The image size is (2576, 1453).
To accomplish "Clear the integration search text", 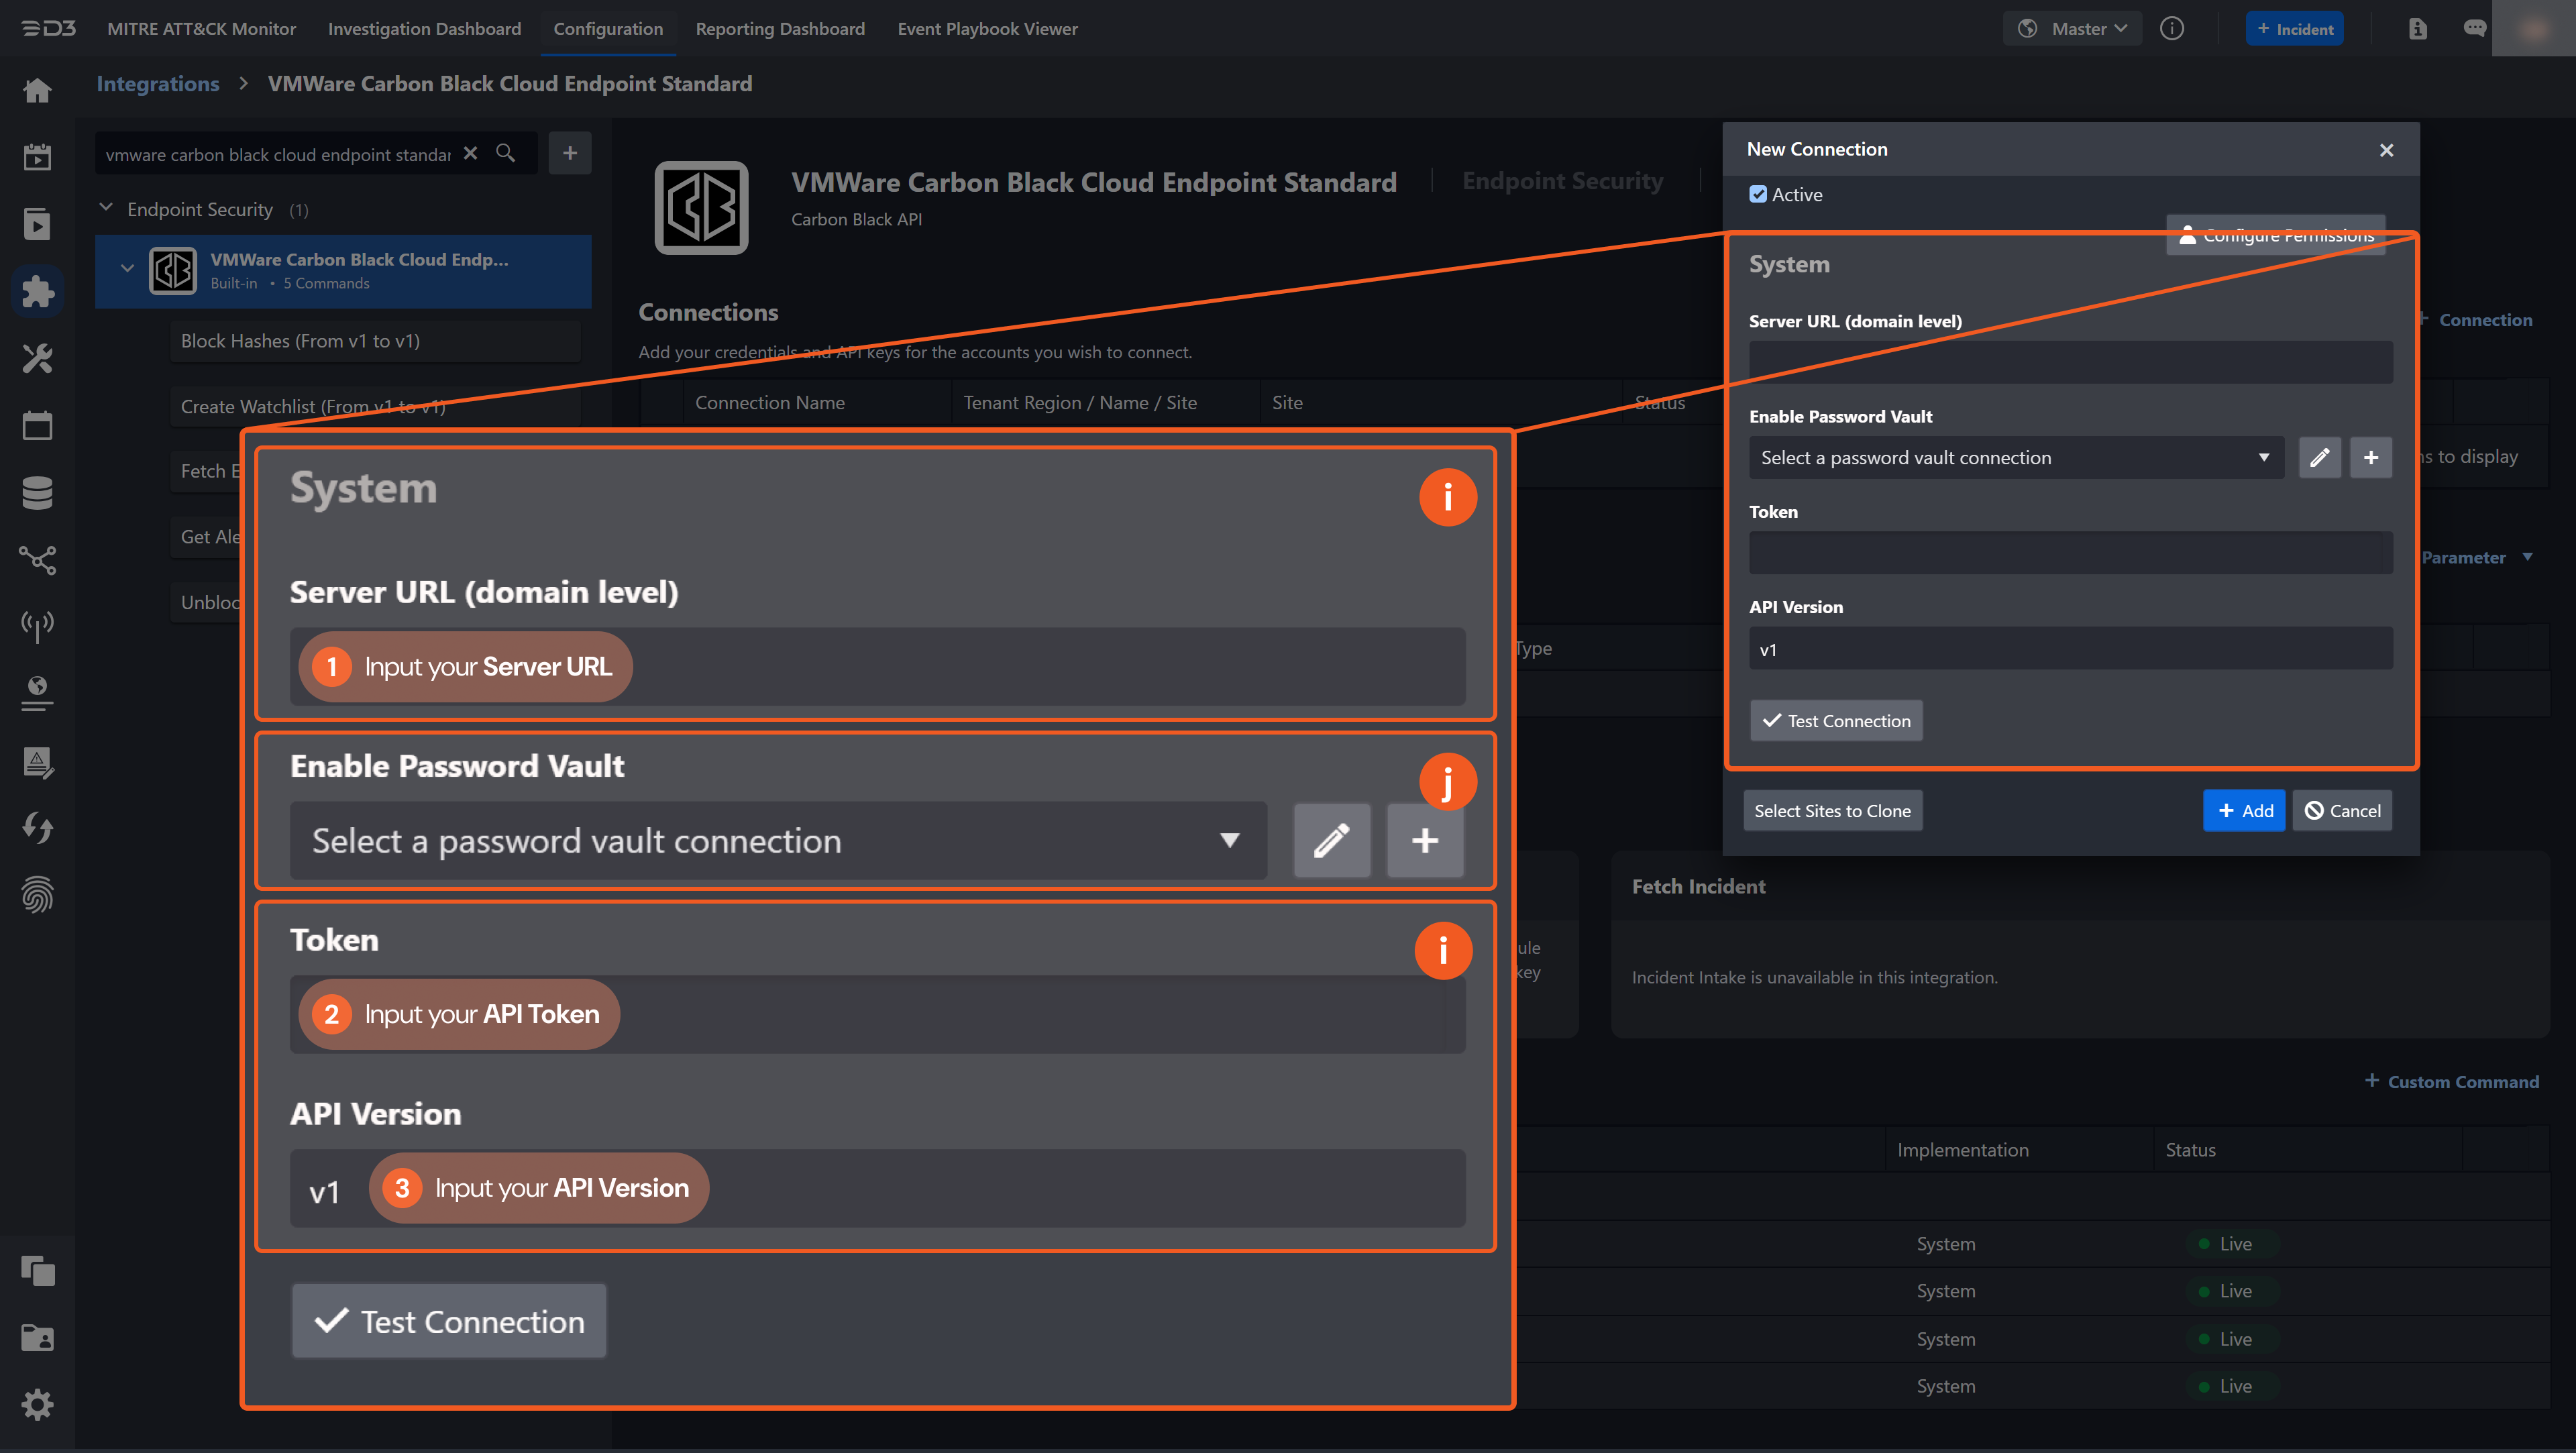I will (x=470, y=153).
